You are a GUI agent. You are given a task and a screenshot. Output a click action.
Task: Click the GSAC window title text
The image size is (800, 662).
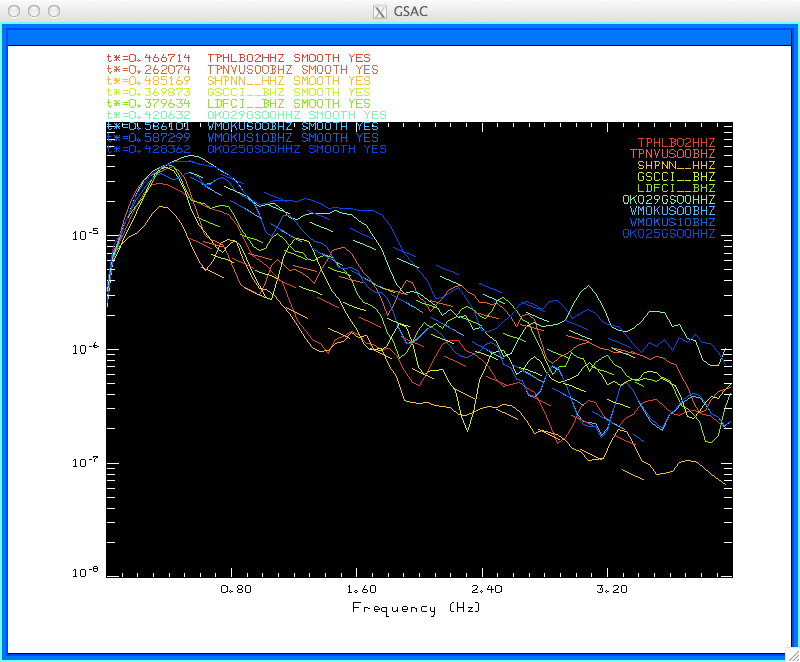point(410,11)
